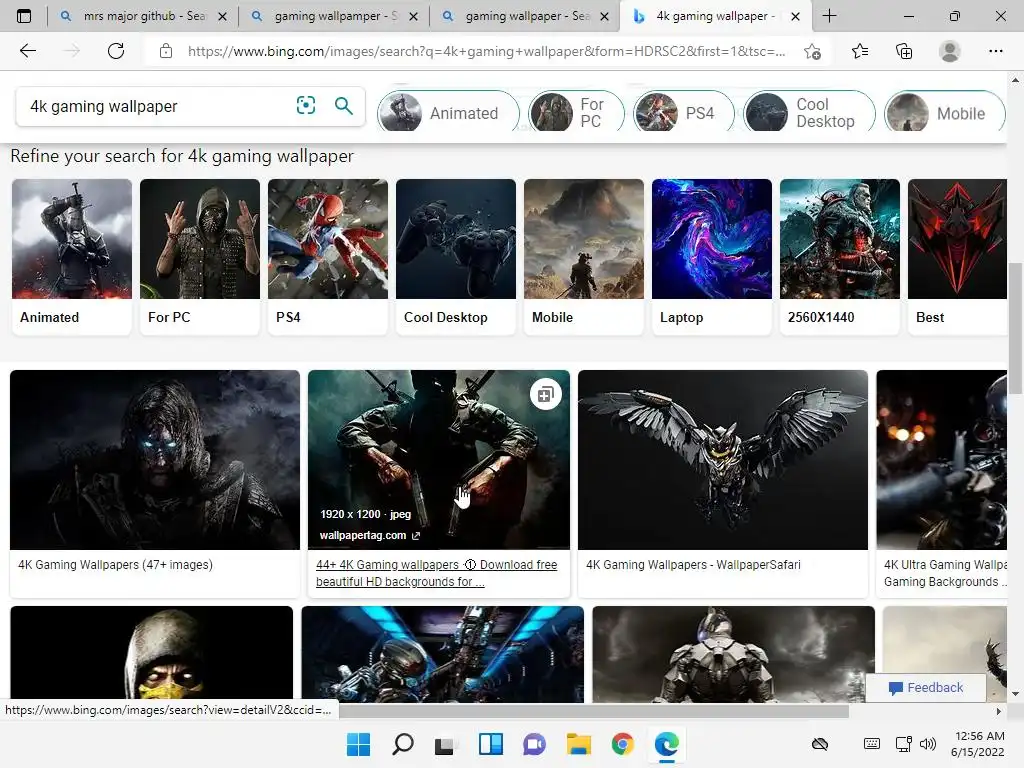
Task: Open '4K Gaming Wallpapers (47+ images)' result image
Action: 155,460
